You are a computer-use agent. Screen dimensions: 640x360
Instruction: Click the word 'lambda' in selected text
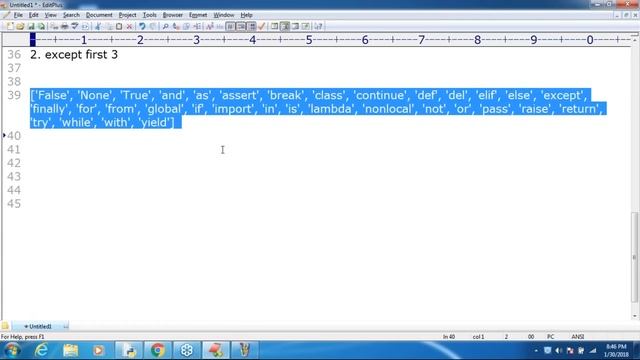(x=331, y=109)
